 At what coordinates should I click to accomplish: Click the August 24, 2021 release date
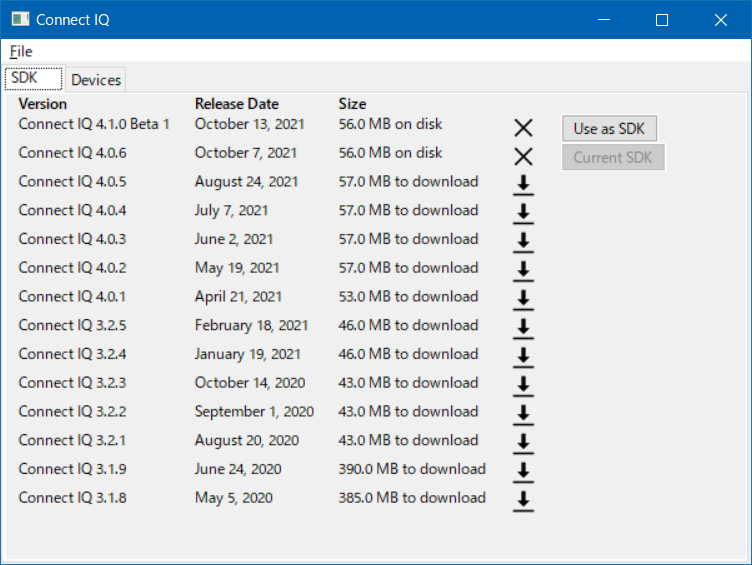click(x=247, y=182)
